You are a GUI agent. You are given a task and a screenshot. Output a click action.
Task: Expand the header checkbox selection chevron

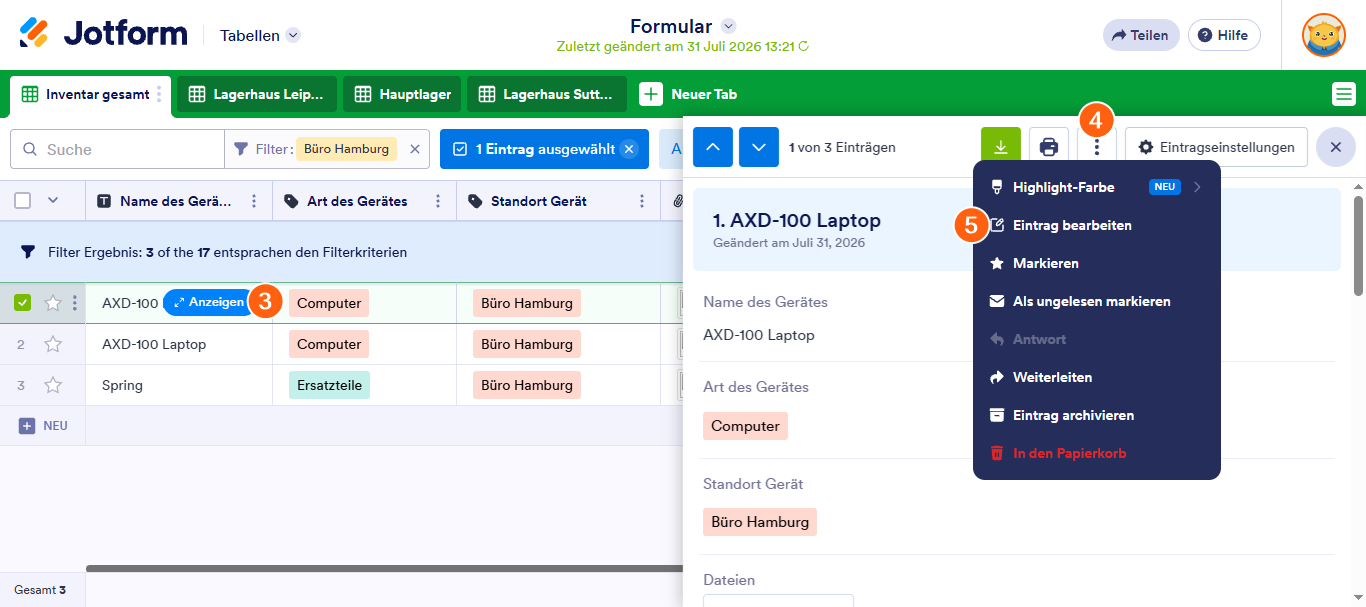(53, 200)
